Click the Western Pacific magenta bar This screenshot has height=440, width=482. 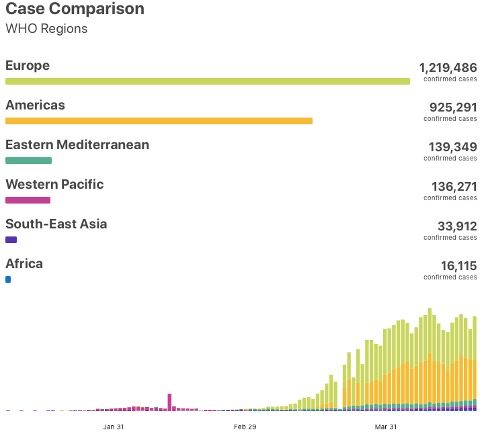pyautogui.click(x=28, y=200)
